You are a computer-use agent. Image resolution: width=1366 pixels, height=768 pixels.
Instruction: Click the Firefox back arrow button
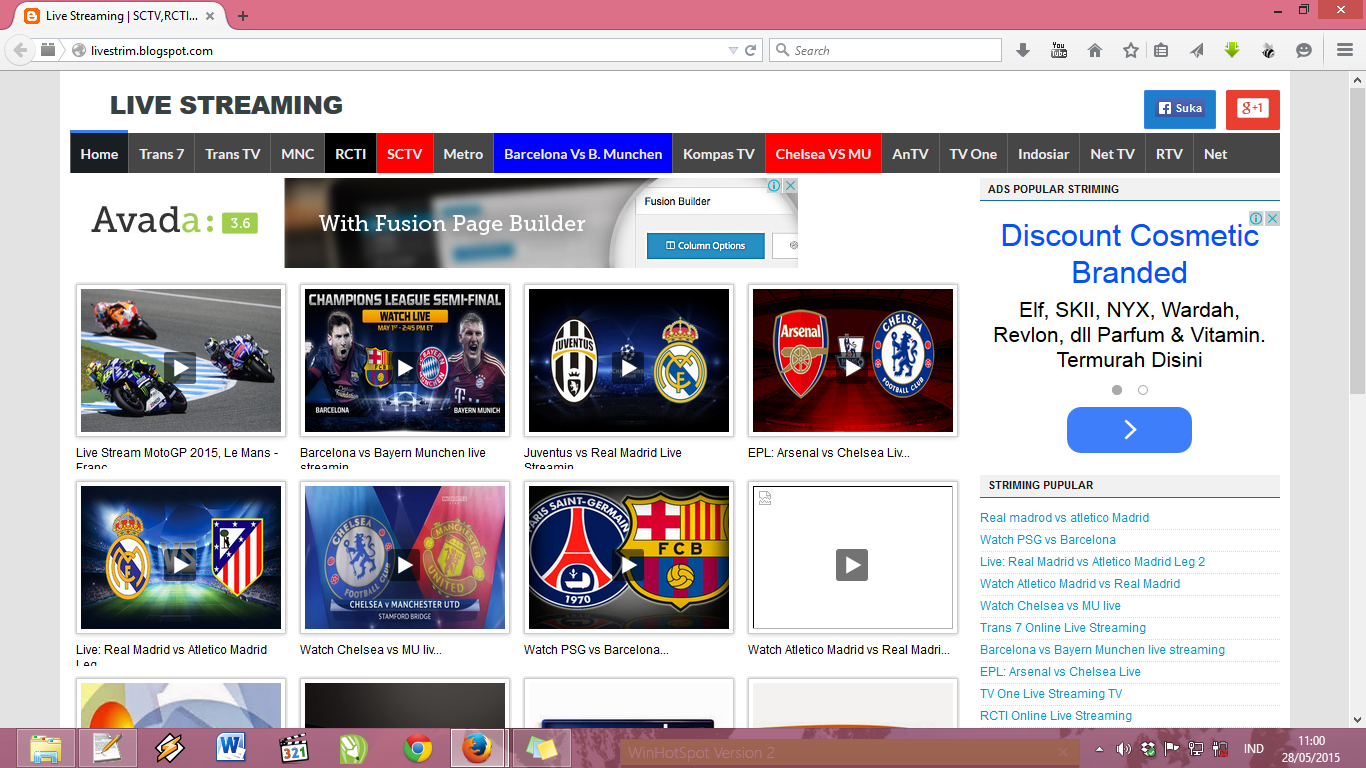(x=20, y=50)
